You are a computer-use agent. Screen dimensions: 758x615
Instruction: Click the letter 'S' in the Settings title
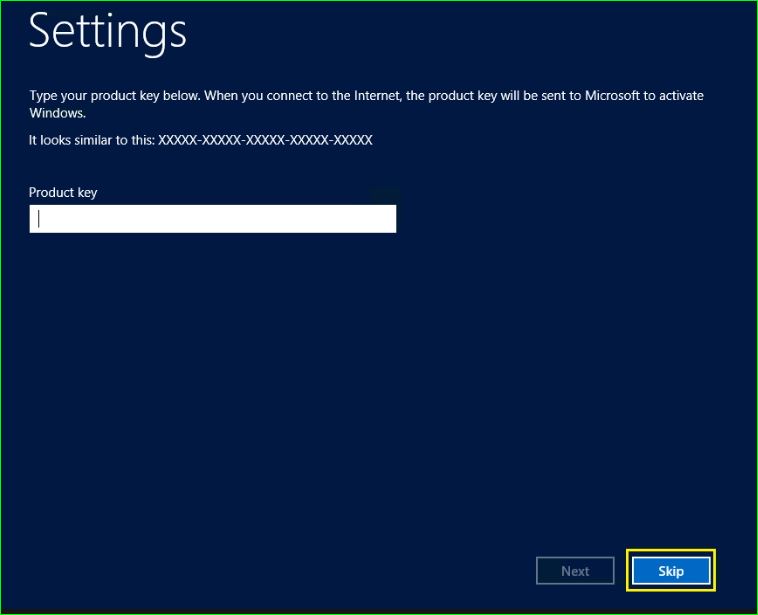click(43, 32)
